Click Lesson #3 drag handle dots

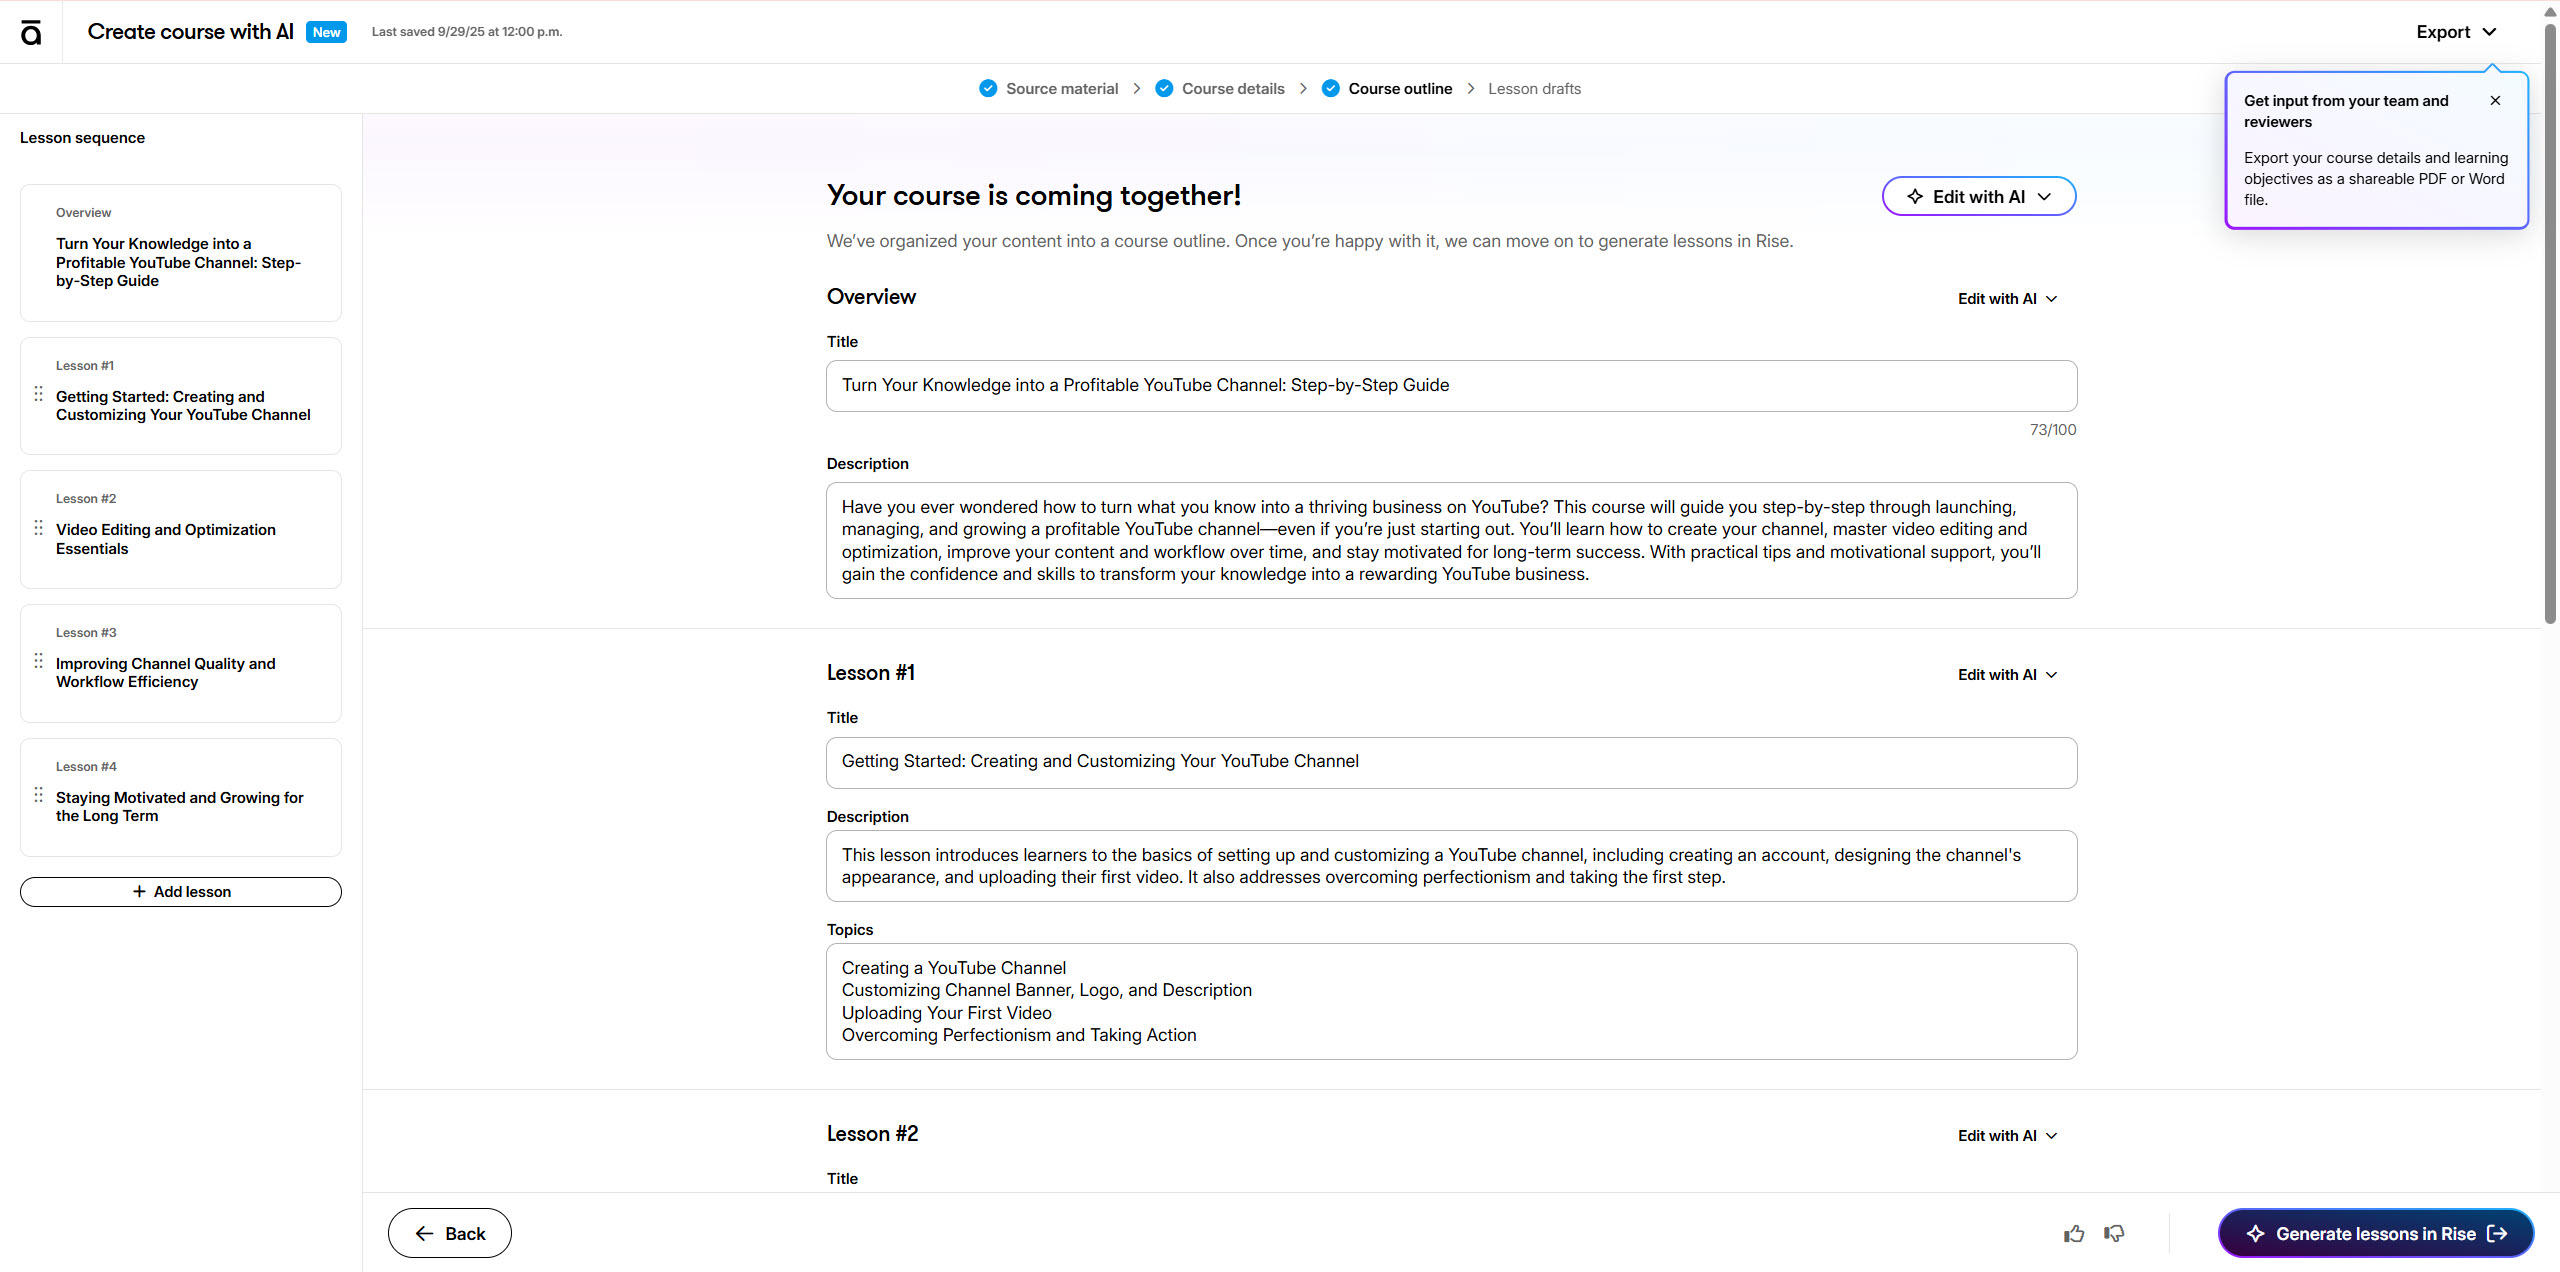39,661
